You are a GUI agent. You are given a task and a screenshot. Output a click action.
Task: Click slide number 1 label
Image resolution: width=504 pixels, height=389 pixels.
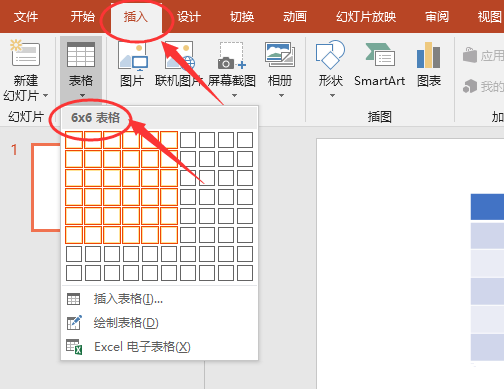14,150
